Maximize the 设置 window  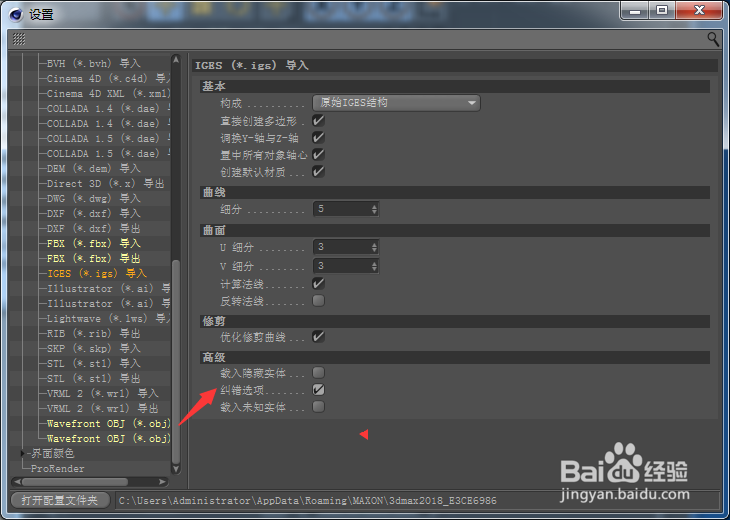pos(662,10)
